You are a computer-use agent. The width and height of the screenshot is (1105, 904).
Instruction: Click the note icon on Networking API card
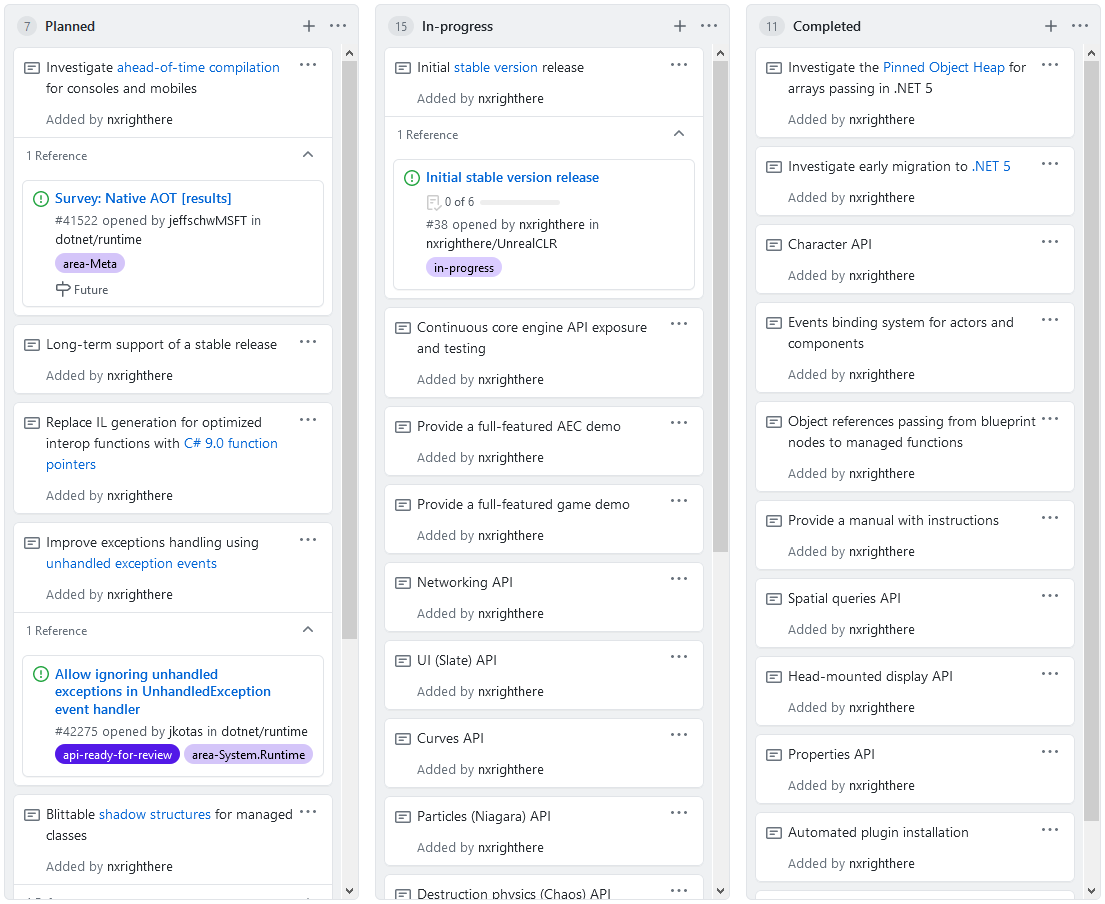pos(402,583)
